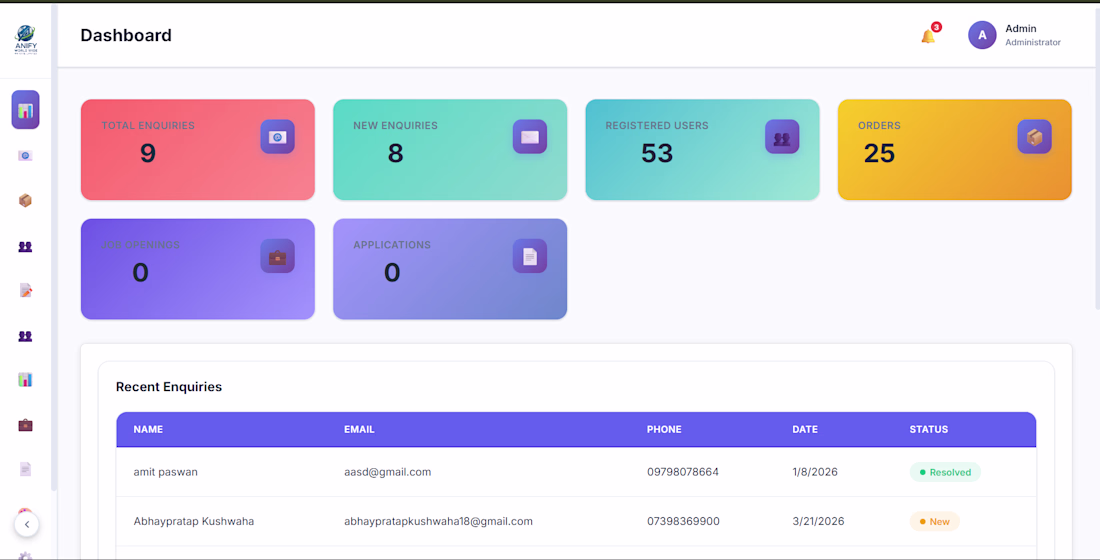1100x560 pixels.
Task: Click the TOTAL ENQUIRIES card label
Action: [x=148, y=126]
